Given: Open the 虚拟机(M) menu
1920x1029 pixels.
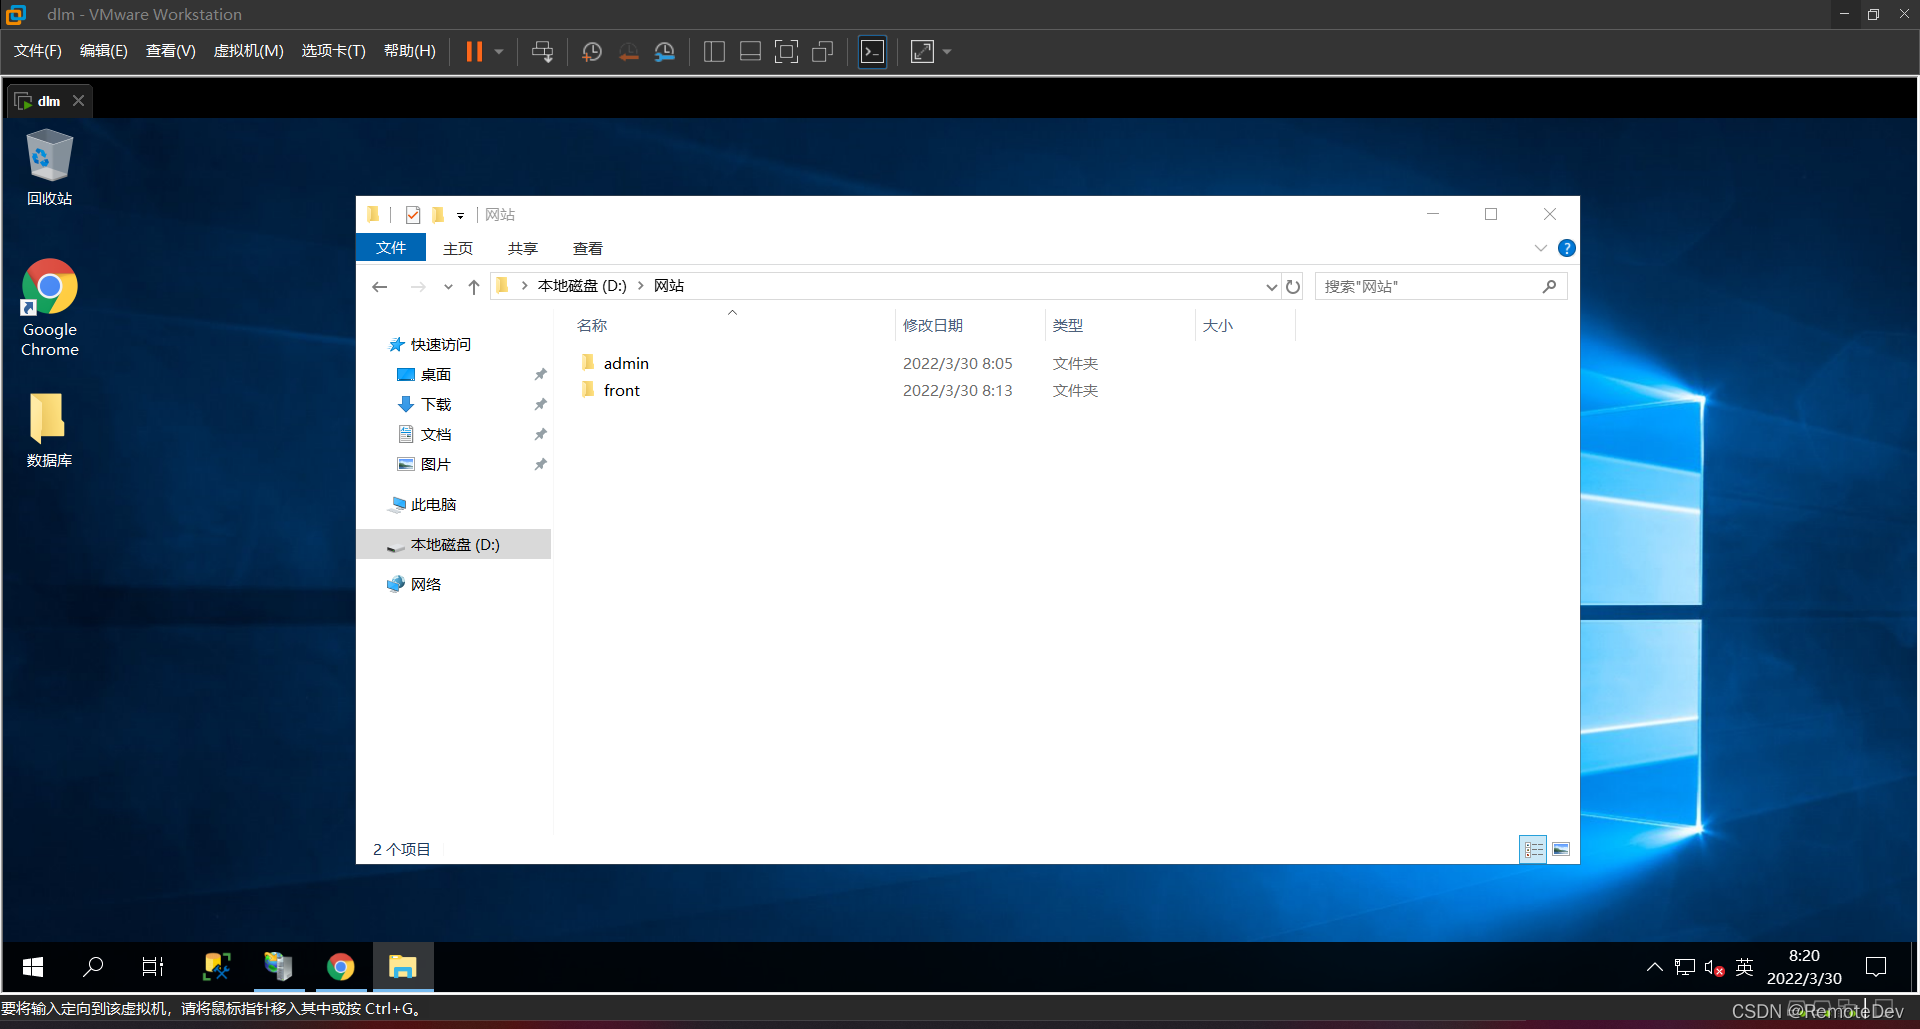Looking at the screenshot, I should [249, 51].
